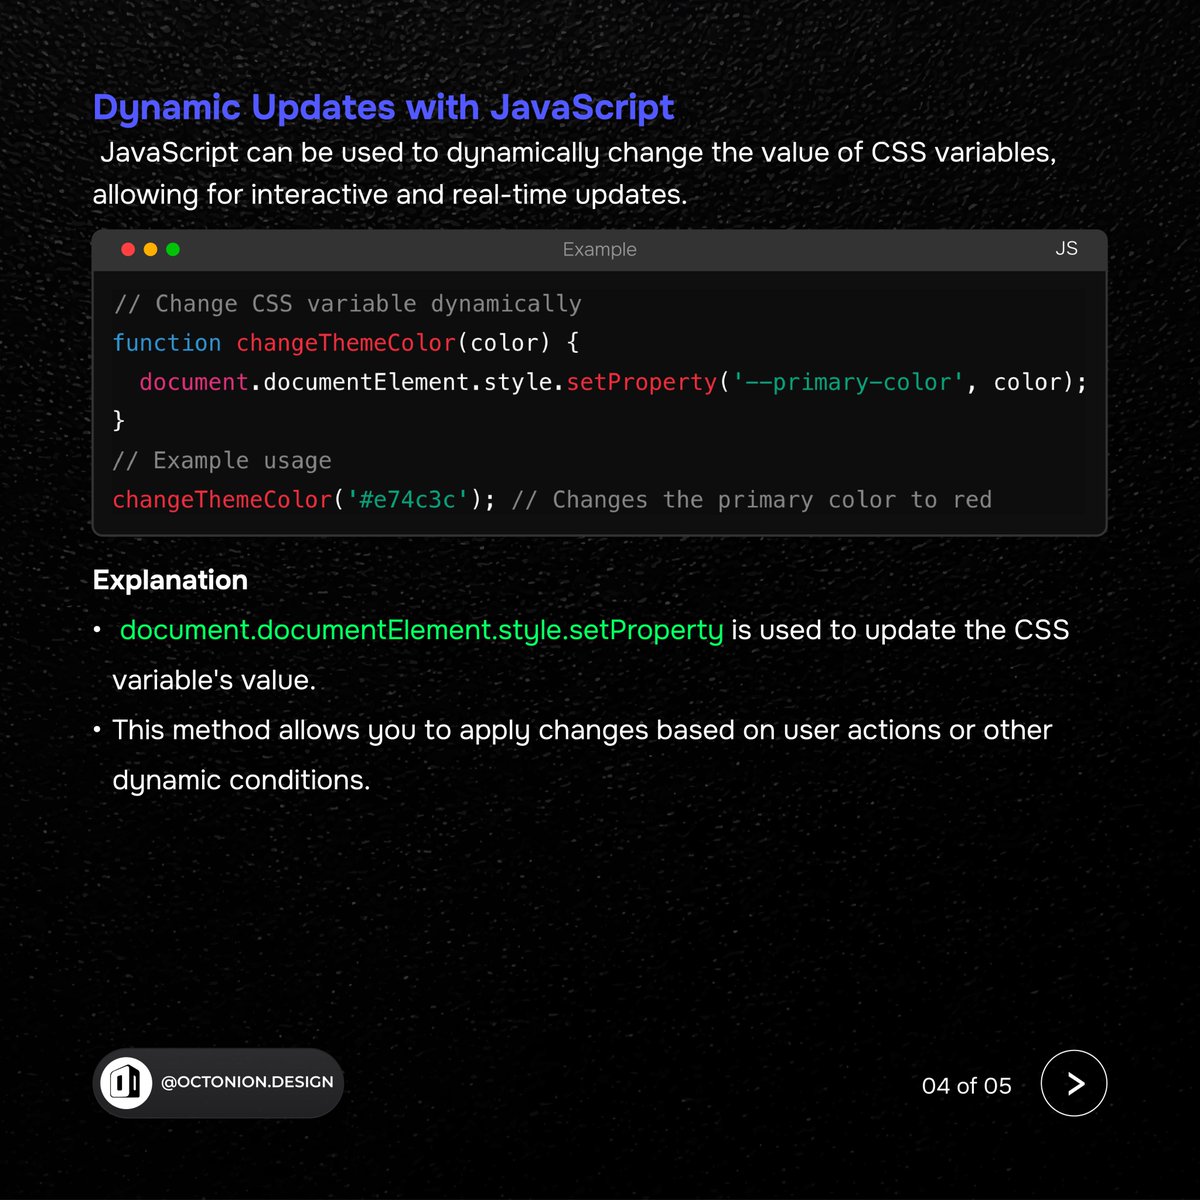Click the comment '// Change CSS variable dynamically'

[347, 303]
